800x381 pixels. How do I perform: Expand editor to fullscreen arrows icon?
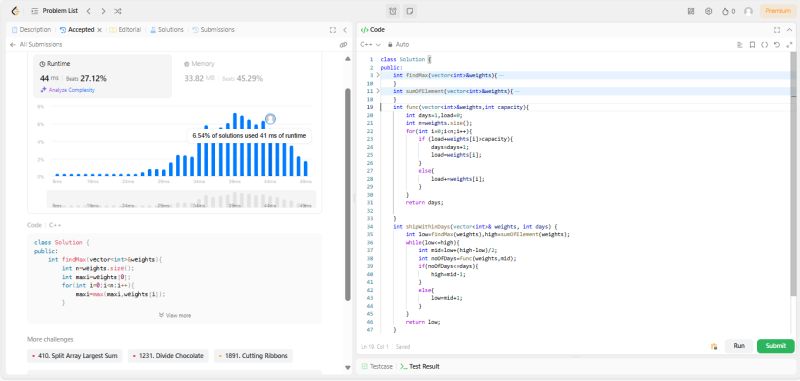(789, 45)
